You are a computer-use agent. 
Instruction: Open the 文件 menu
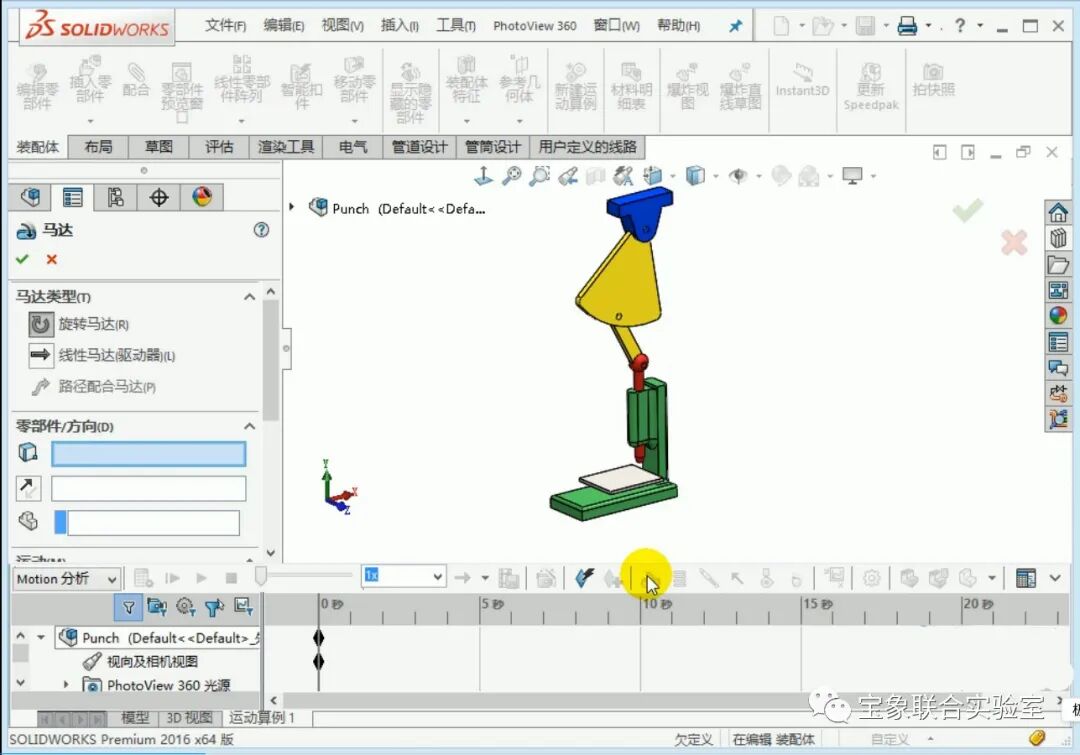tap(225, 25)
